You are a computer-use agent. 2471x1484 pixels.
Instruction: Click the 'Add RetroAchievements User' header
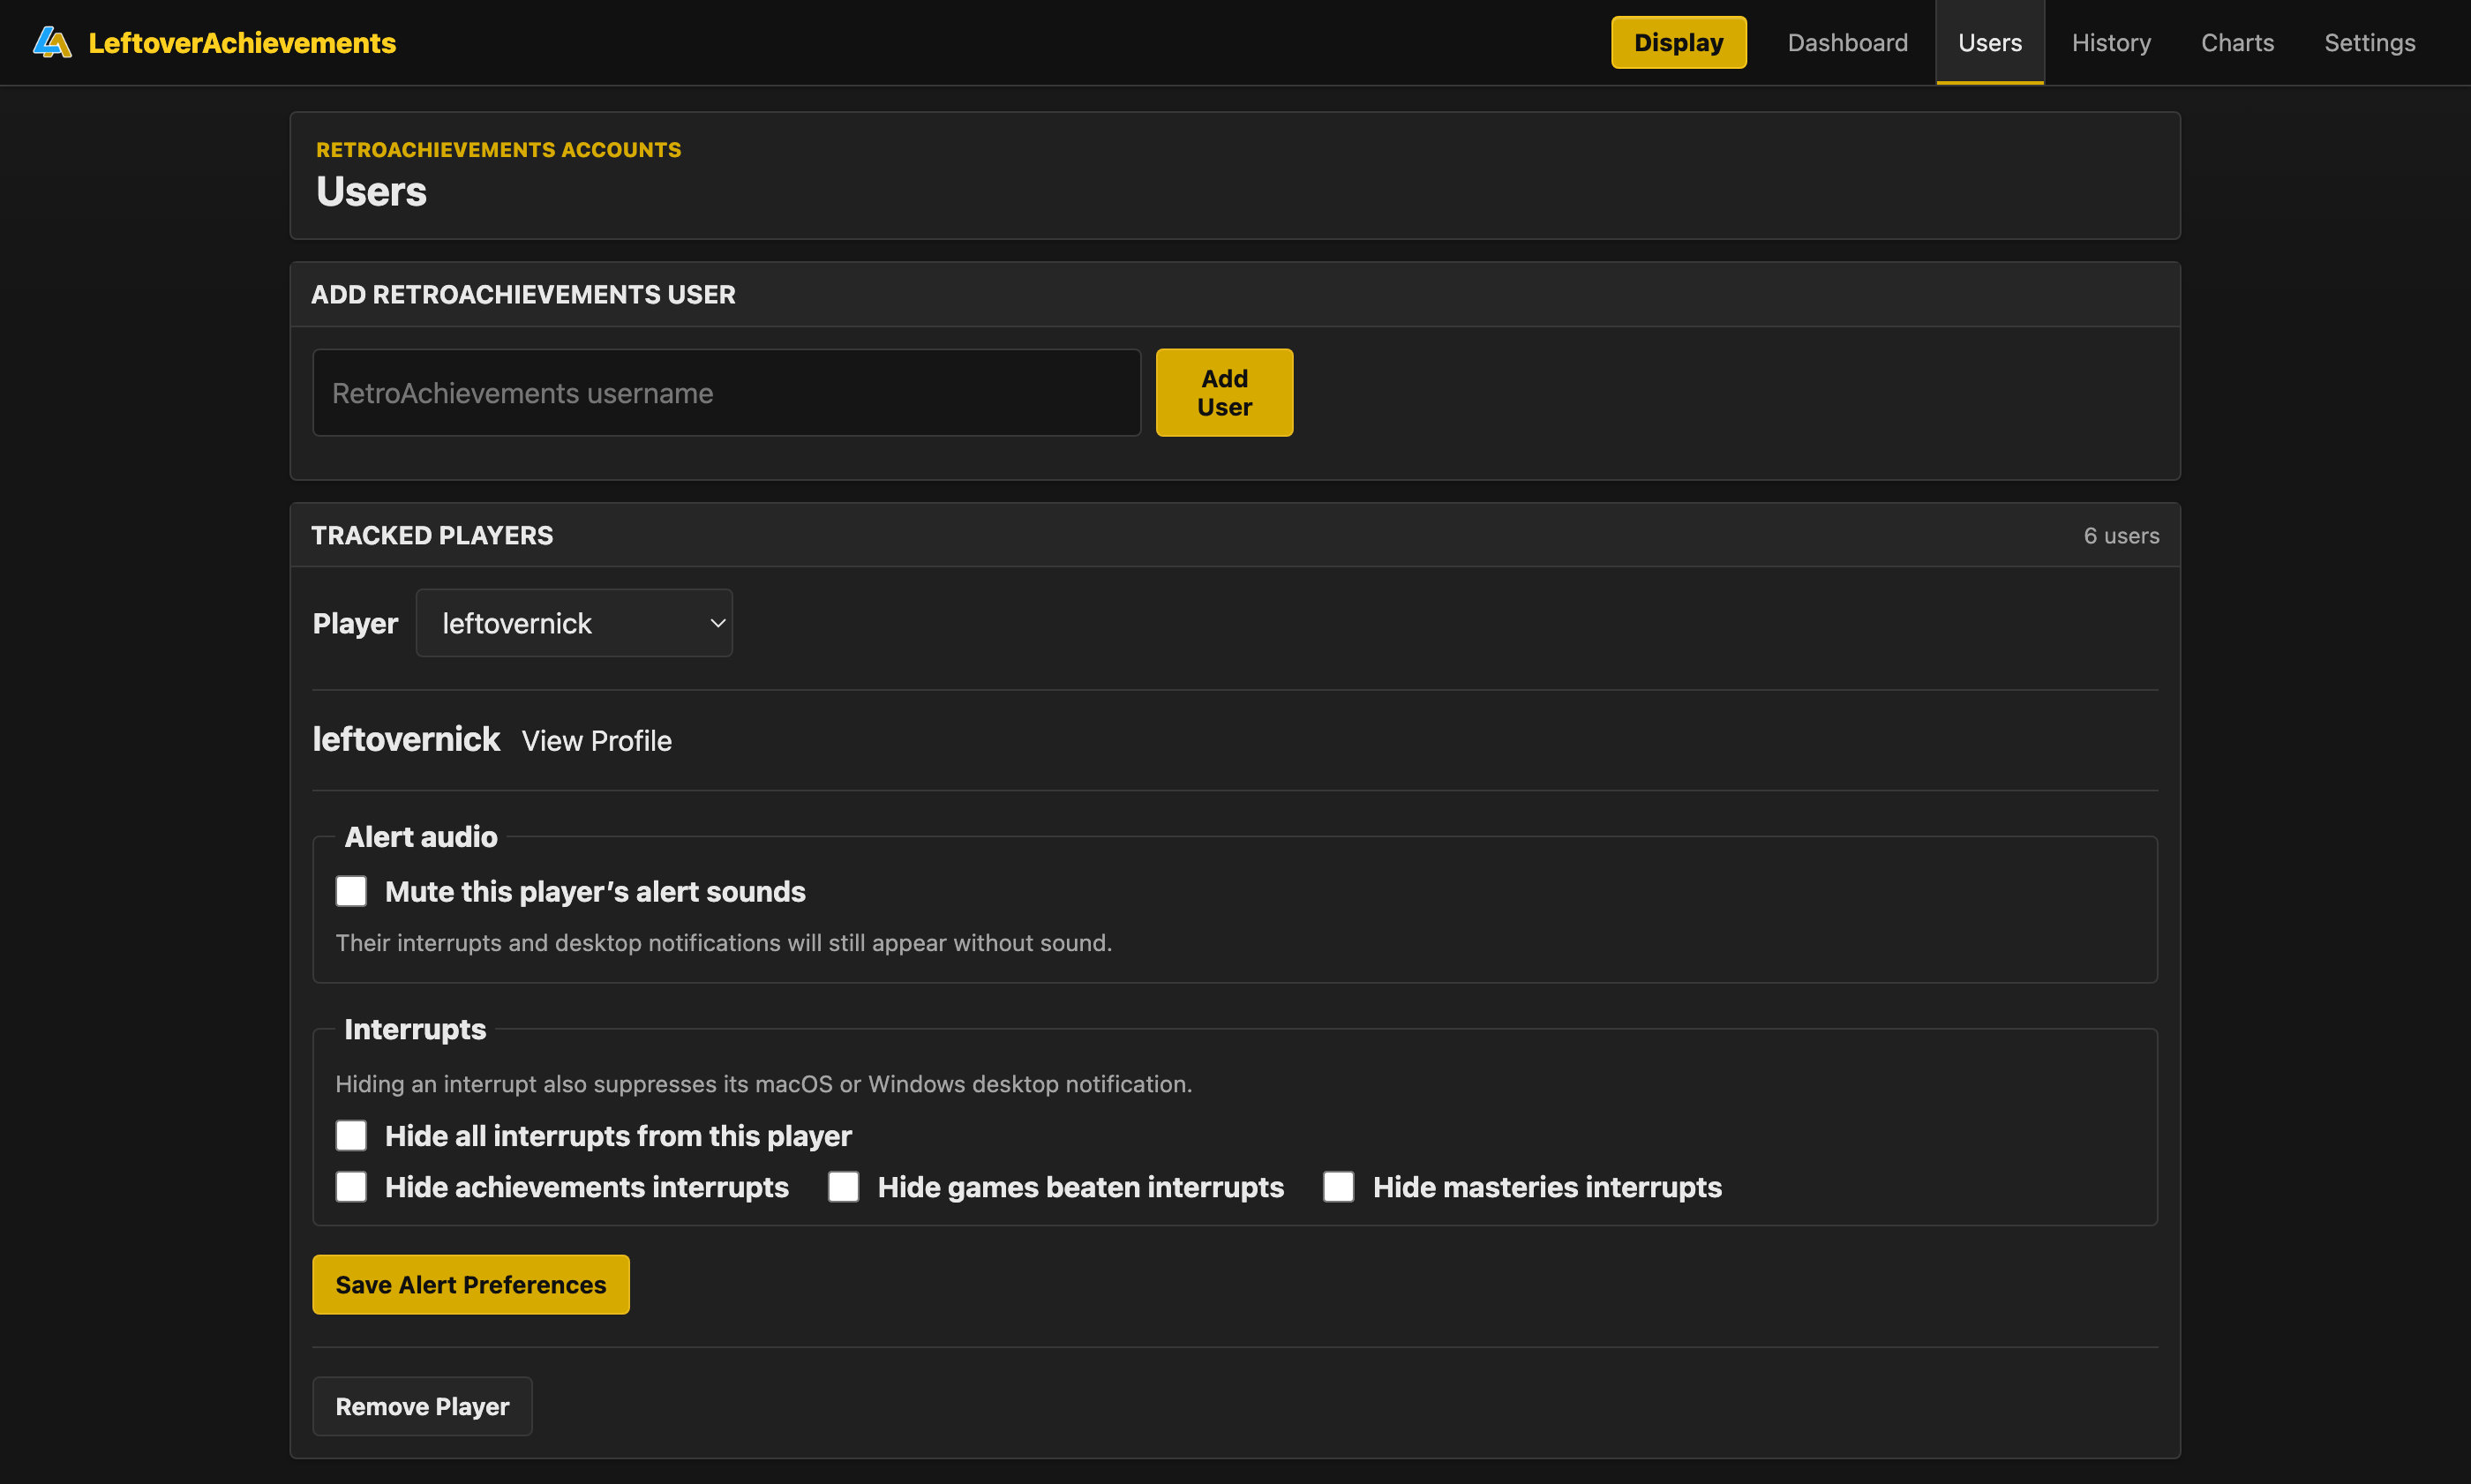523,295
